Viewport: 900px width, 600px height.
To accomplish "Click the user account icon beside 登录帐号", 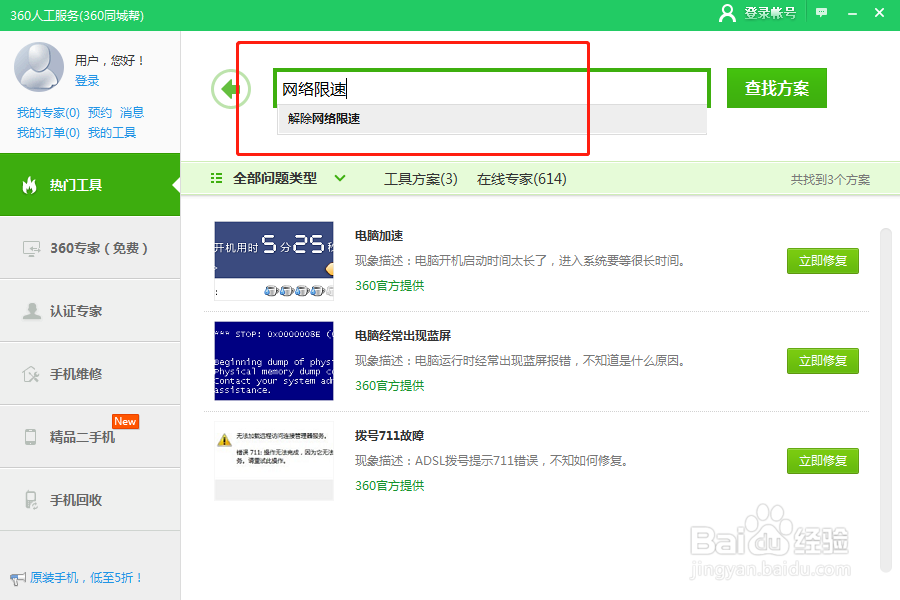I will [727, 13].
